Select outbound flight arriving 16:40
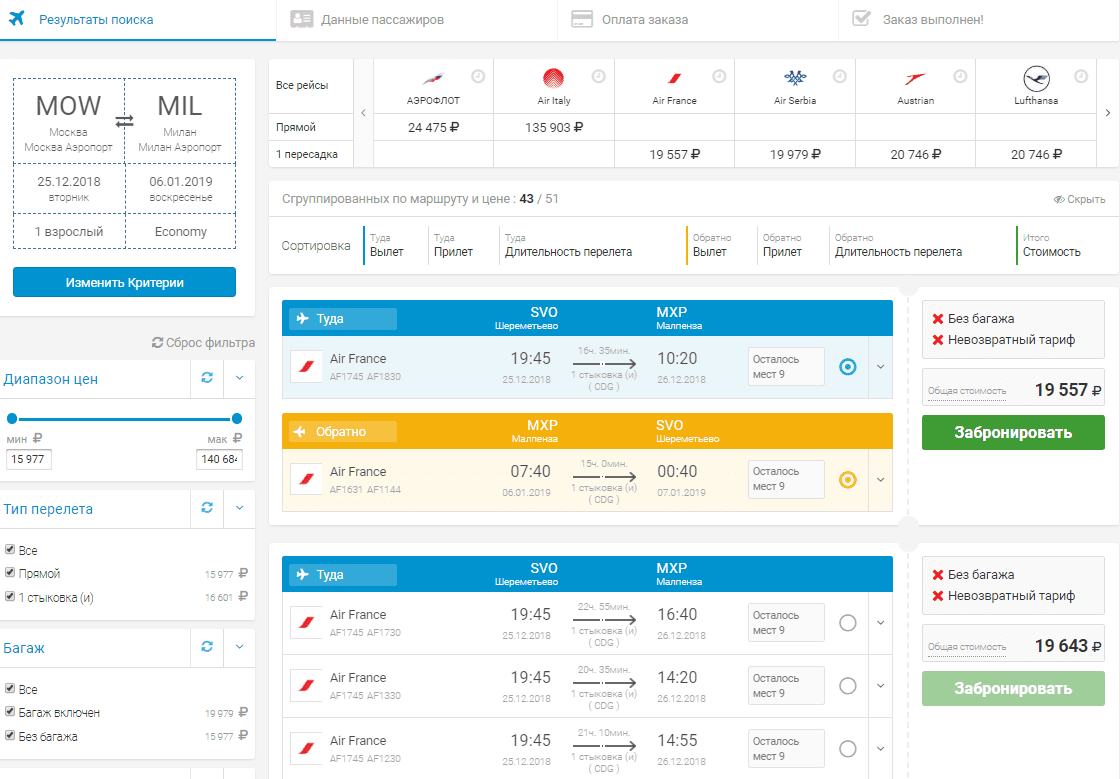 848,623
